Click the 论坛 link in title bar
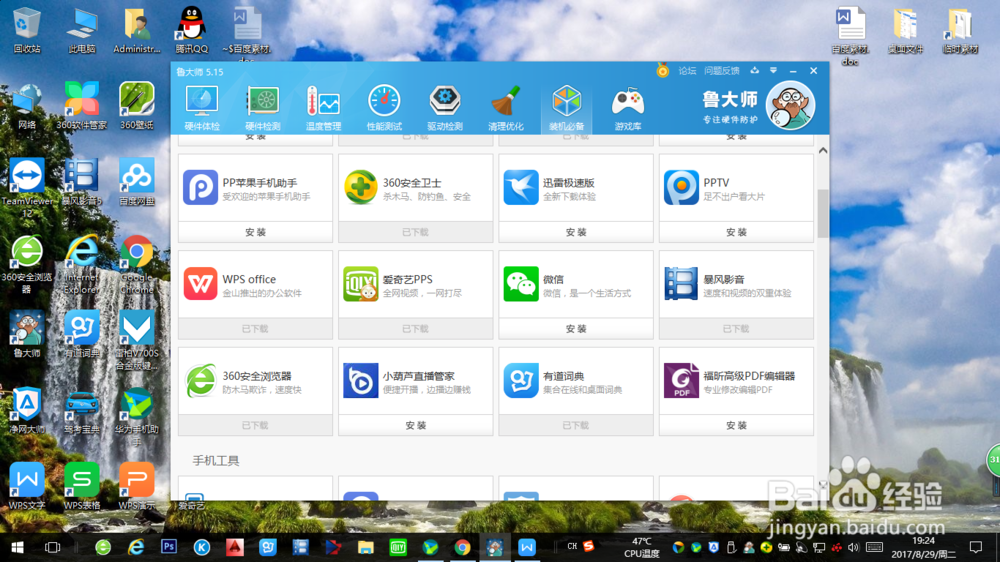 687,71
